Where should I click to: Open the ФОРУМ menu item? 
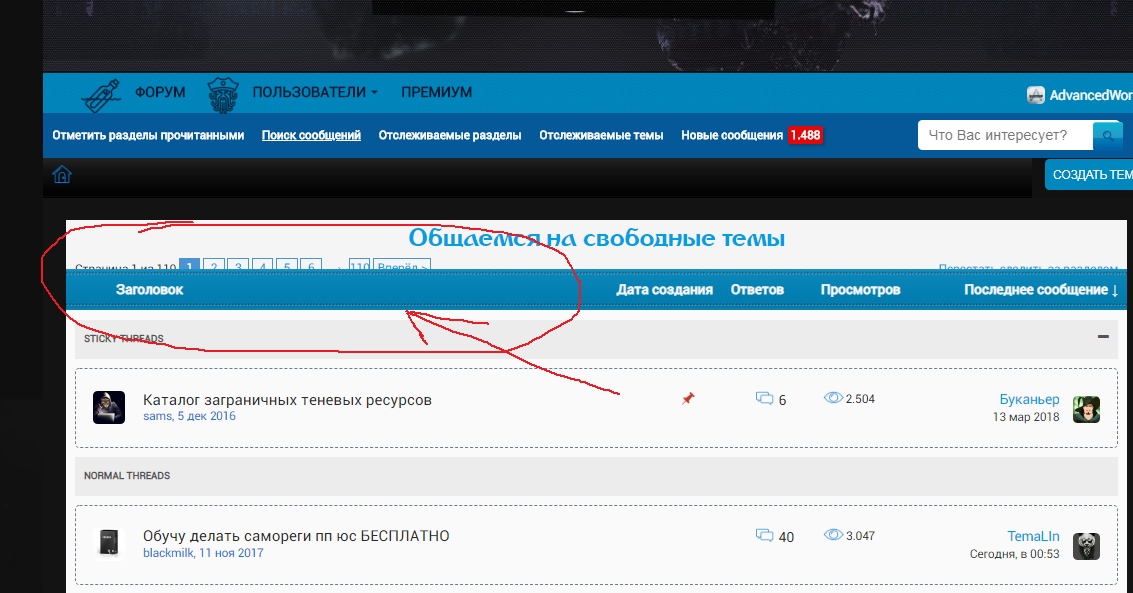[160, 92]
